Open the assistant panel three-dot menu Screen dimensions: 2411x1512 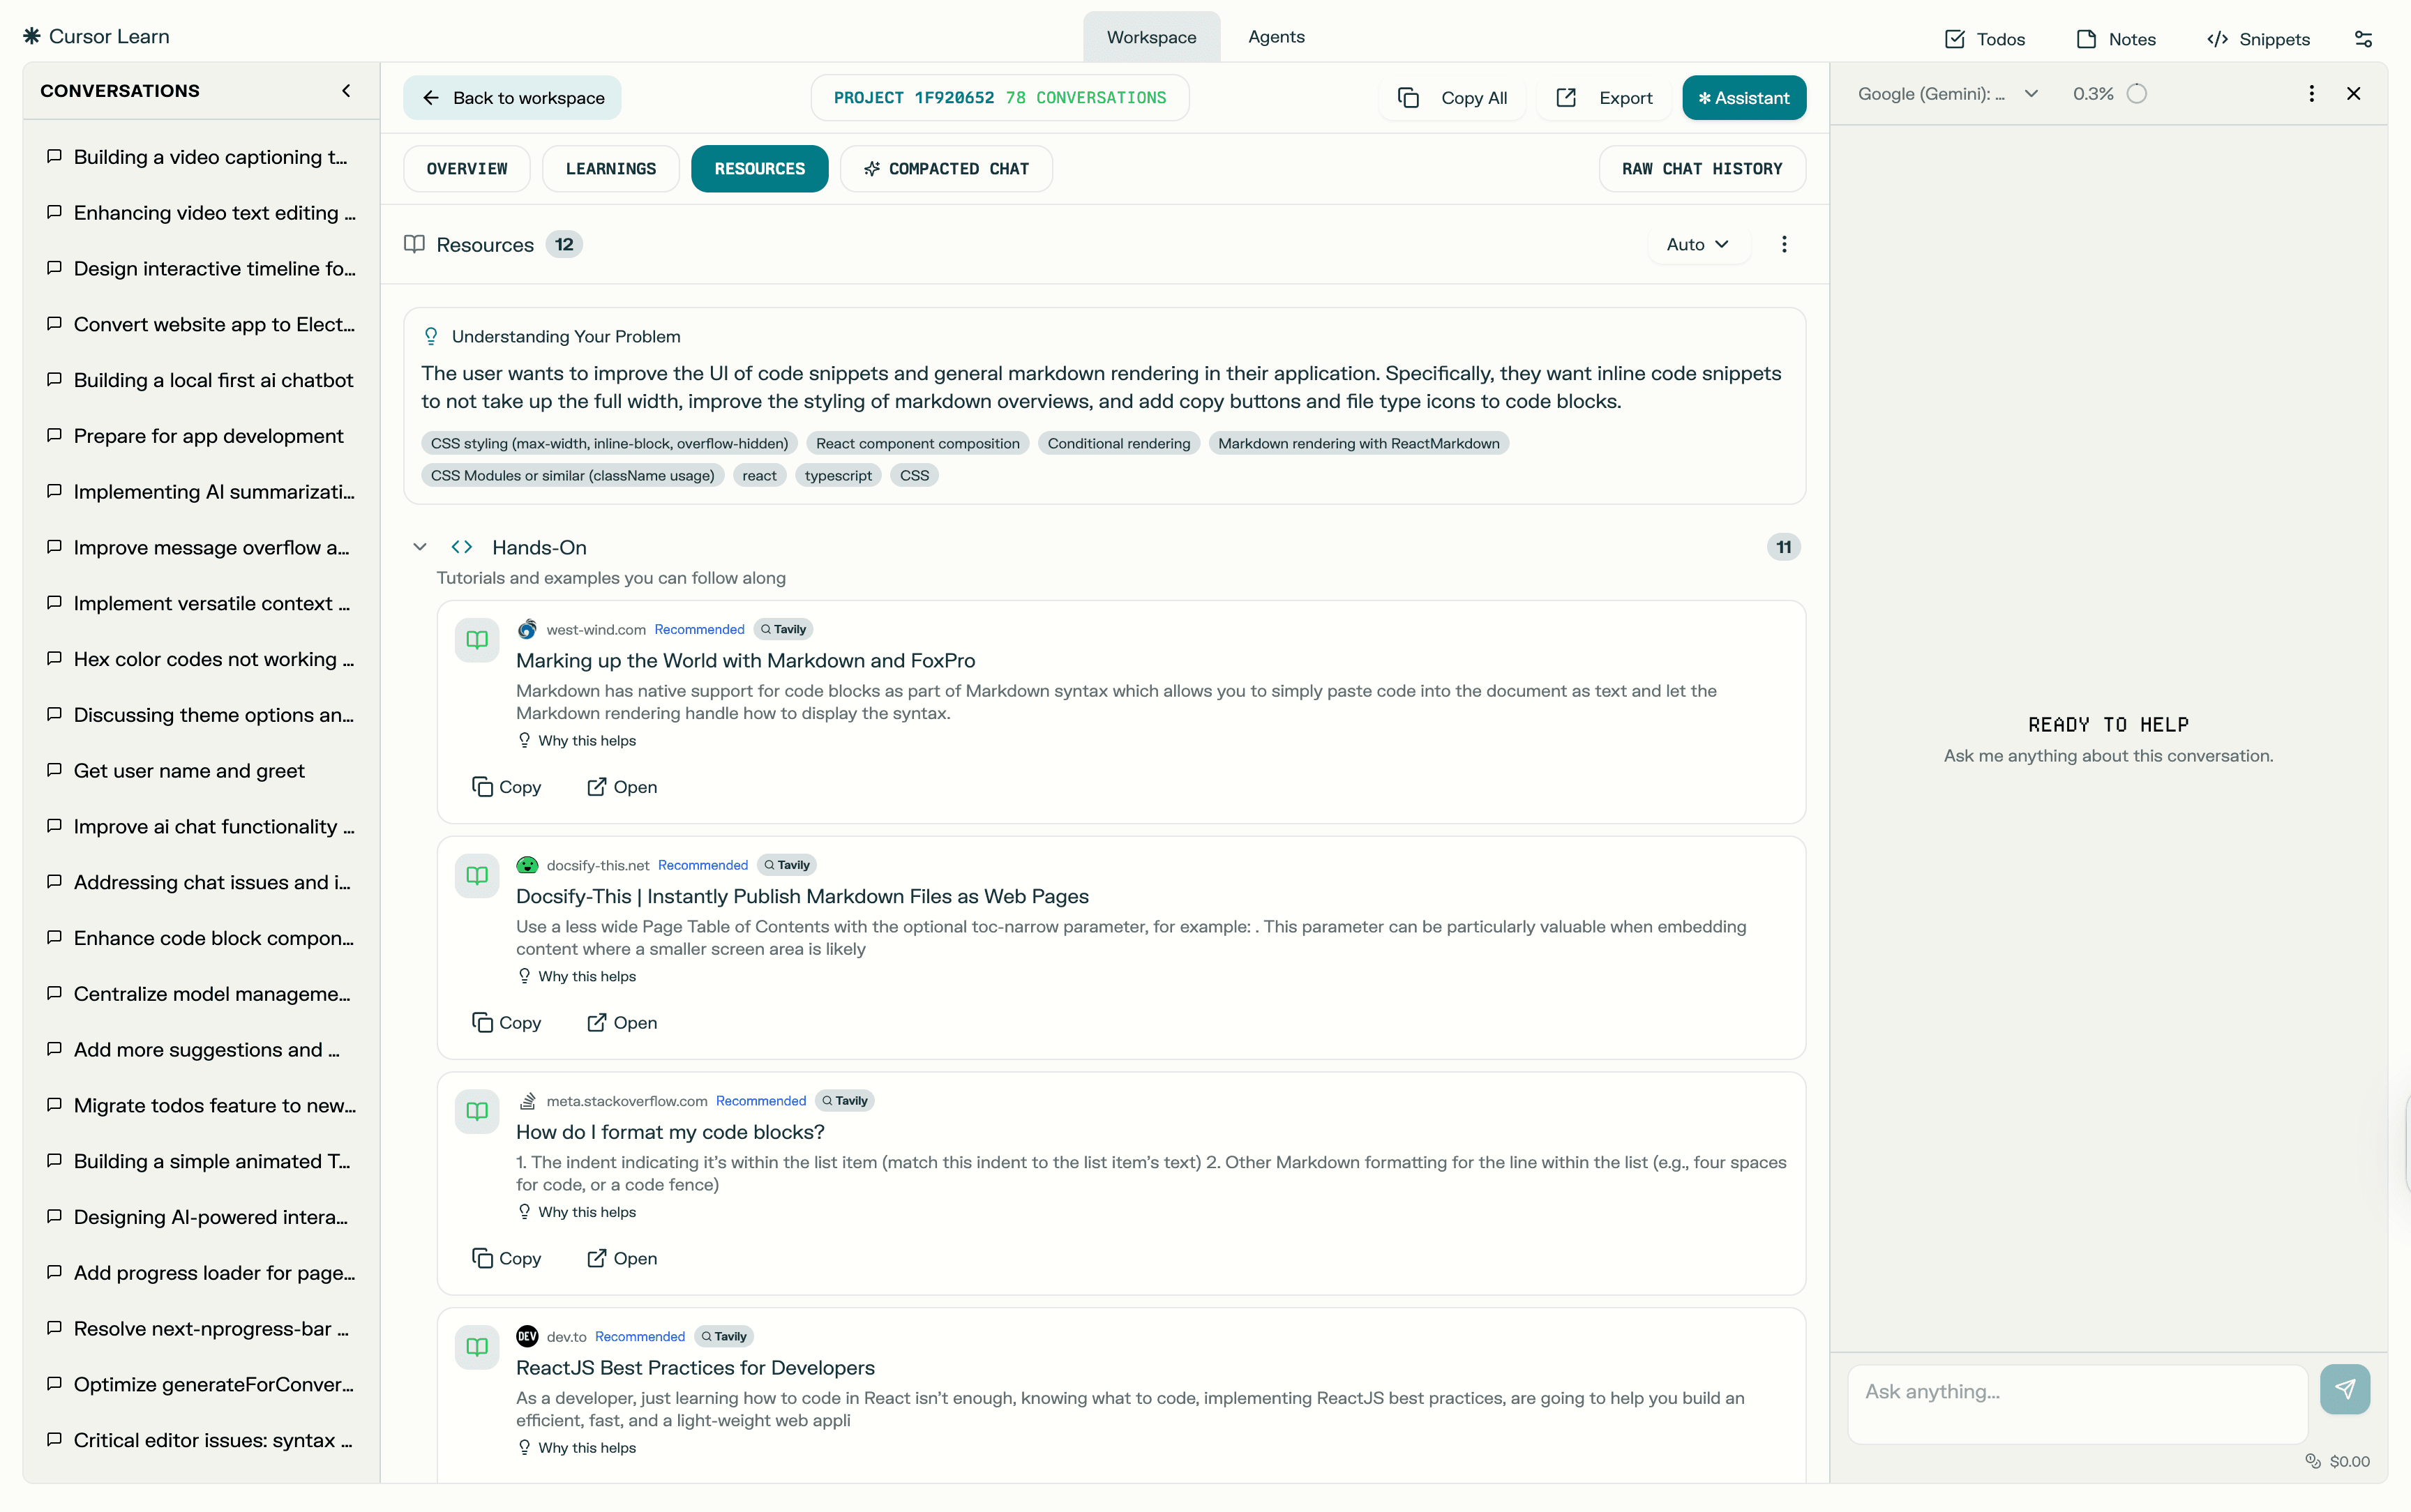tap(2311, 93)
